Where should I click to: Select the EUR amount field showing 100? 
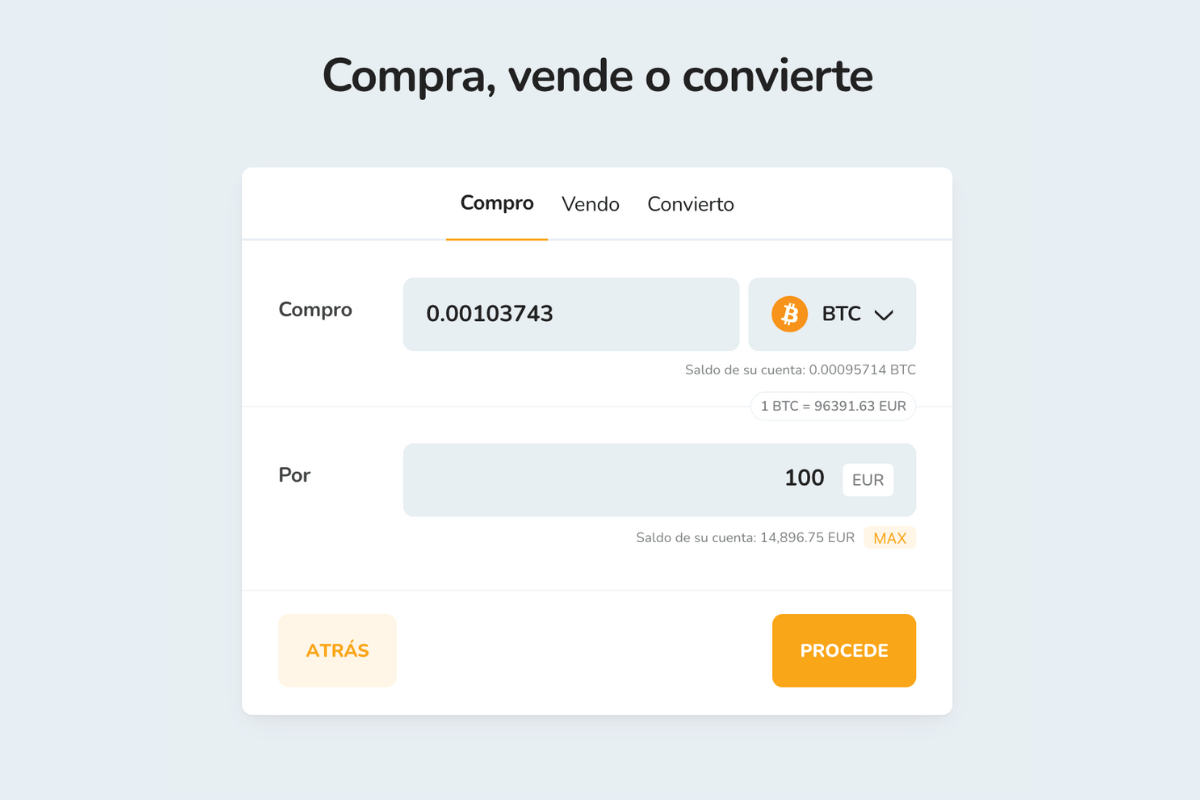pyautogui.click(x=660, y=479)
